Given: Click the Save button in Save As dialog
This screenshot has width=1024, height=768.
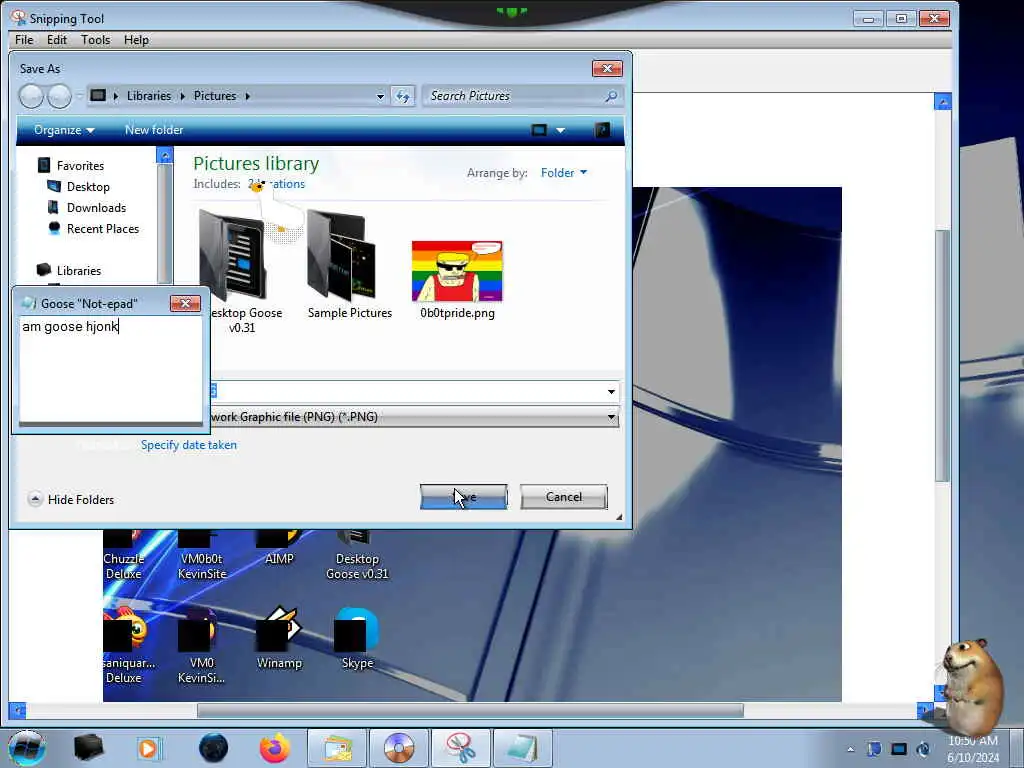Looking at the screenshot, I should coord(464,497).
